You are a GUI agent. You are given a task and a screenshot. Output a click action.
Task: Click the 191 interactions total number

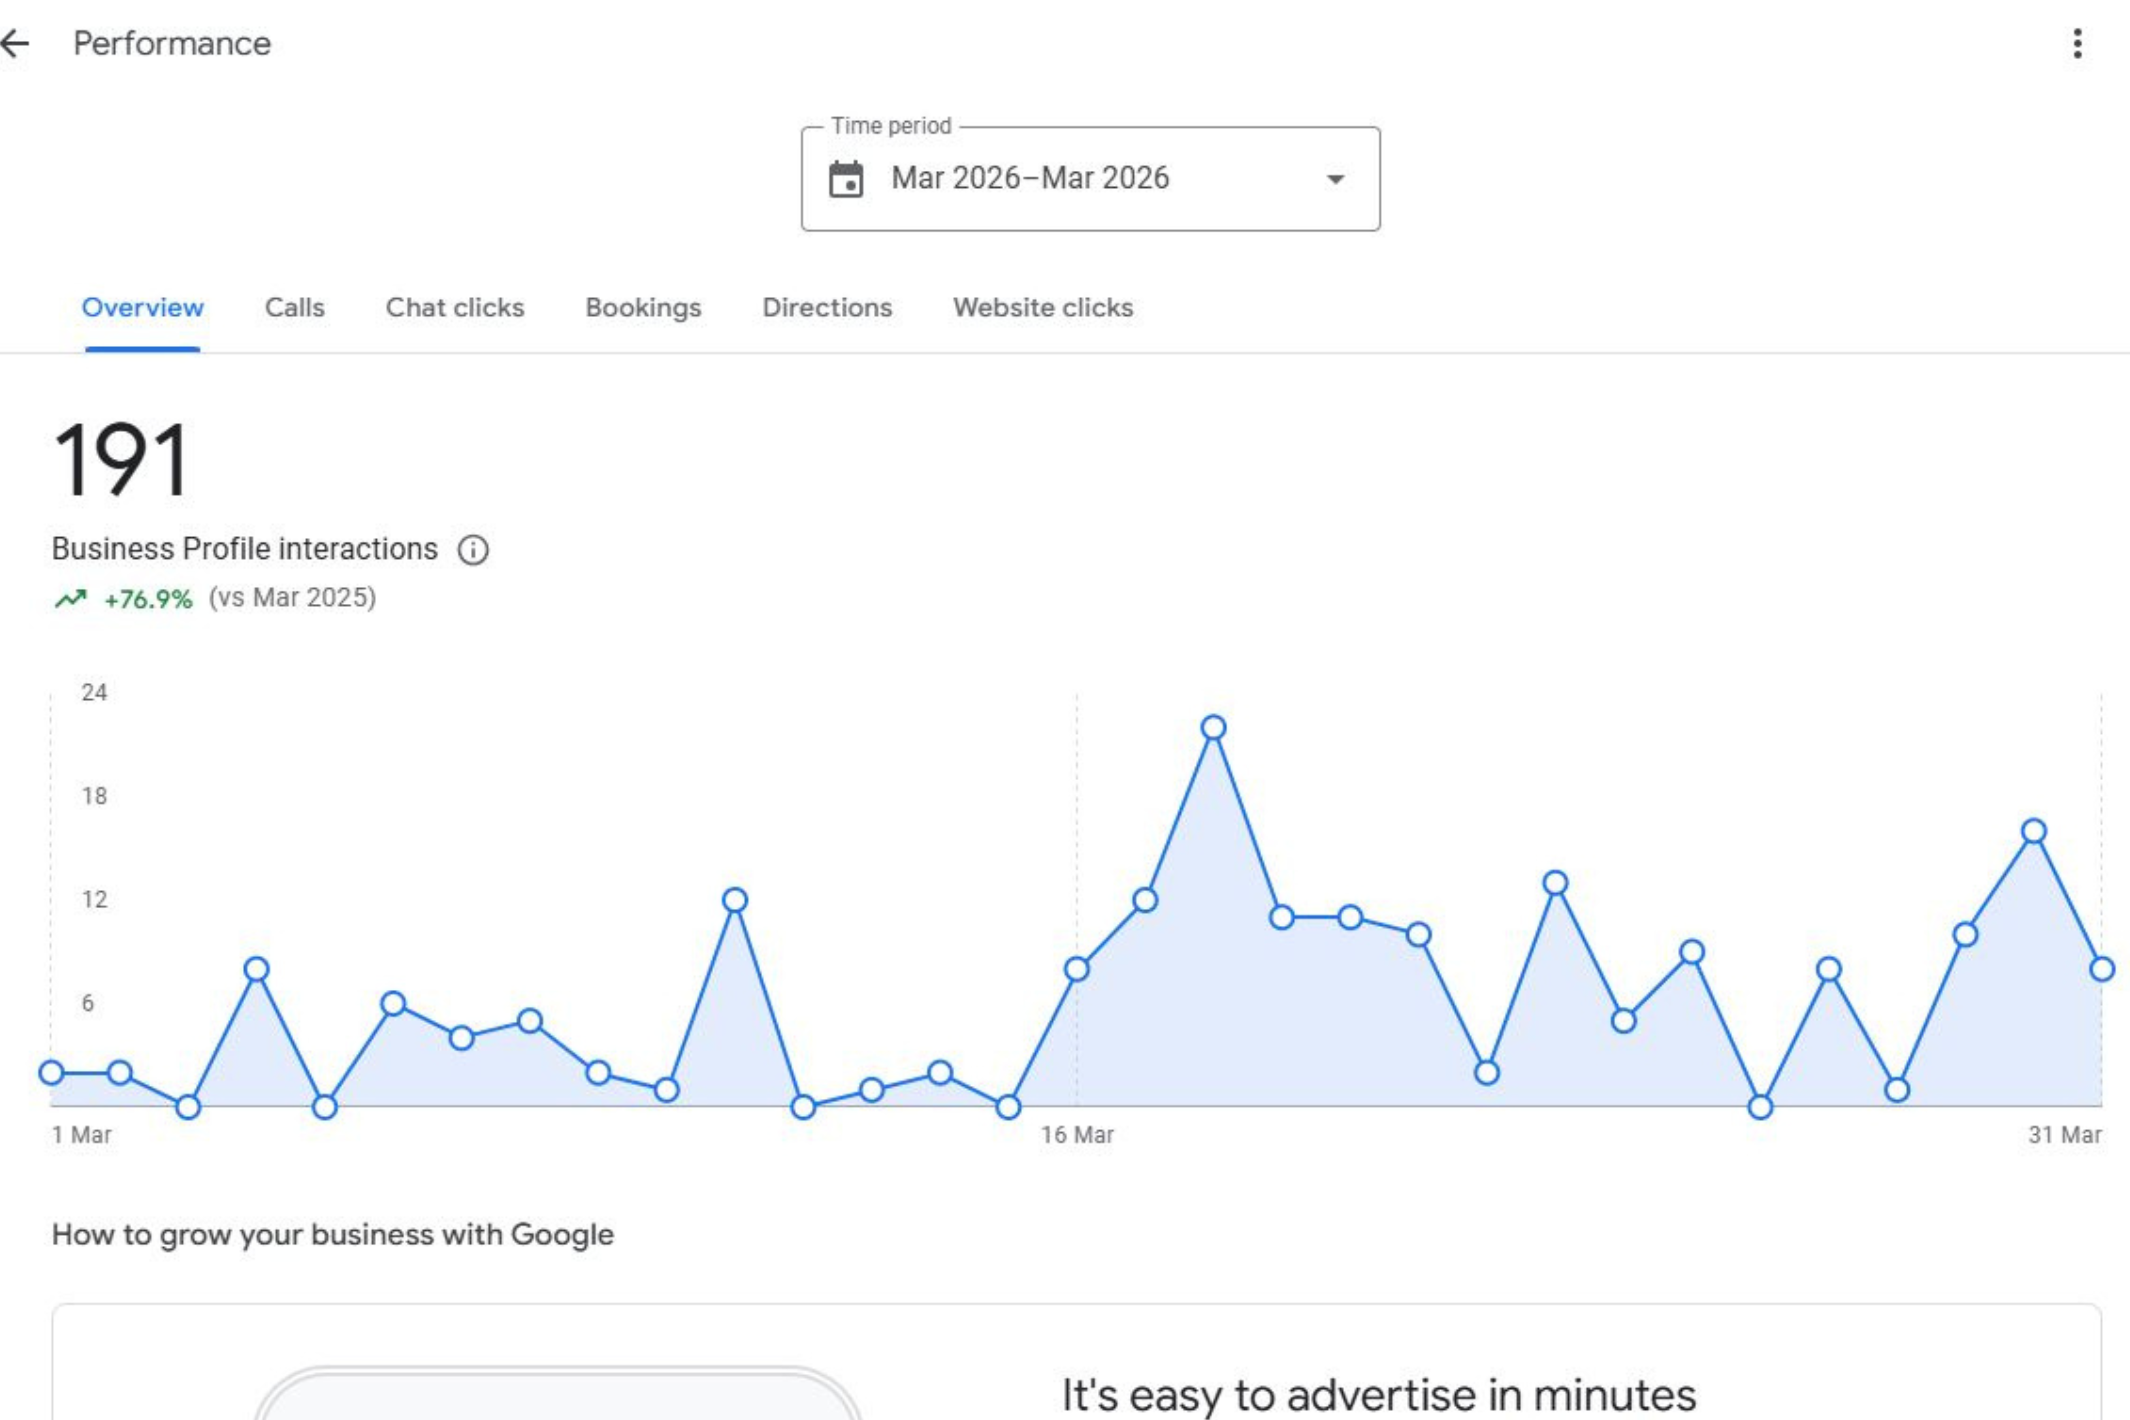[120, 460]
